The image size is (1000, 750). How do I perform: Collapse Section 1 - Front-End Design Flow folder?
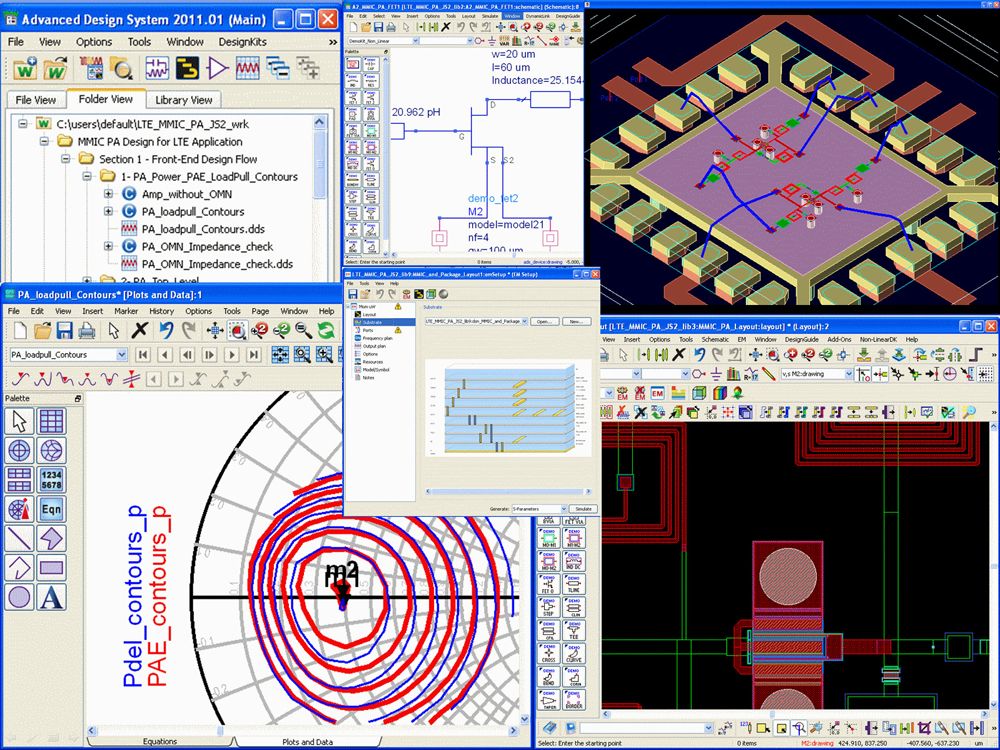pyautogui.click(x=66, y=159)
